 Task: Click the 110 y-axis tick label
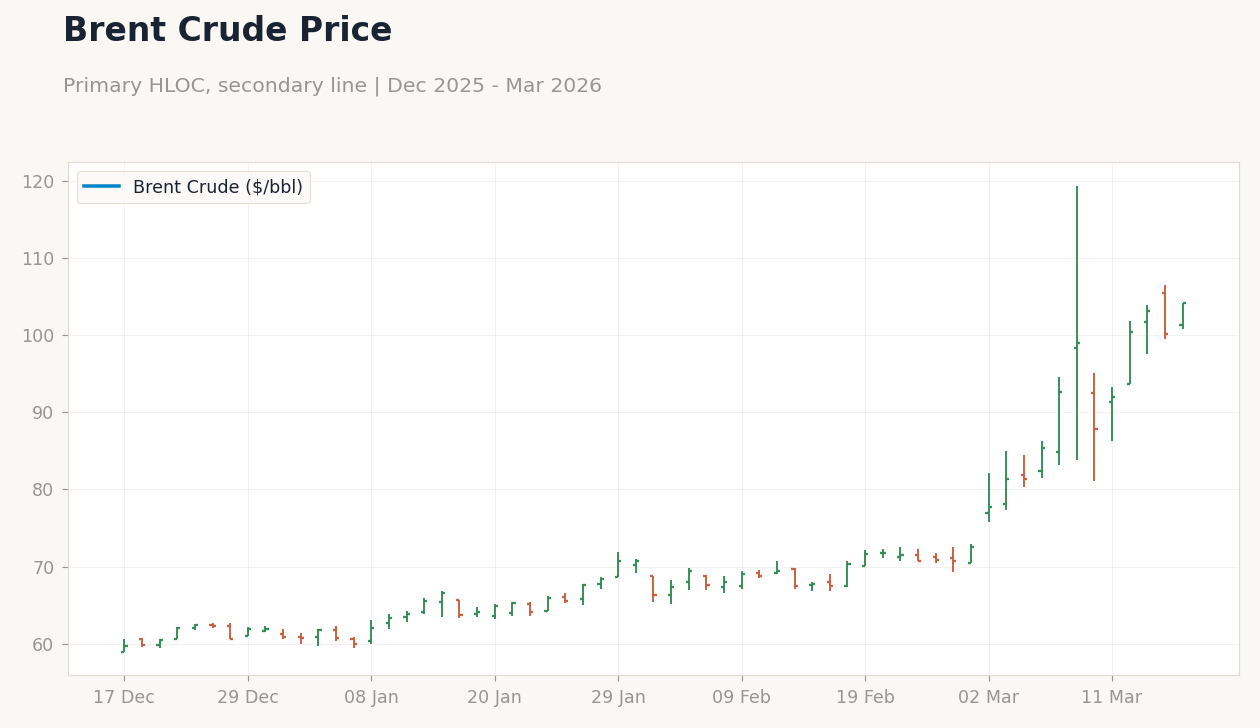[38, 259]
